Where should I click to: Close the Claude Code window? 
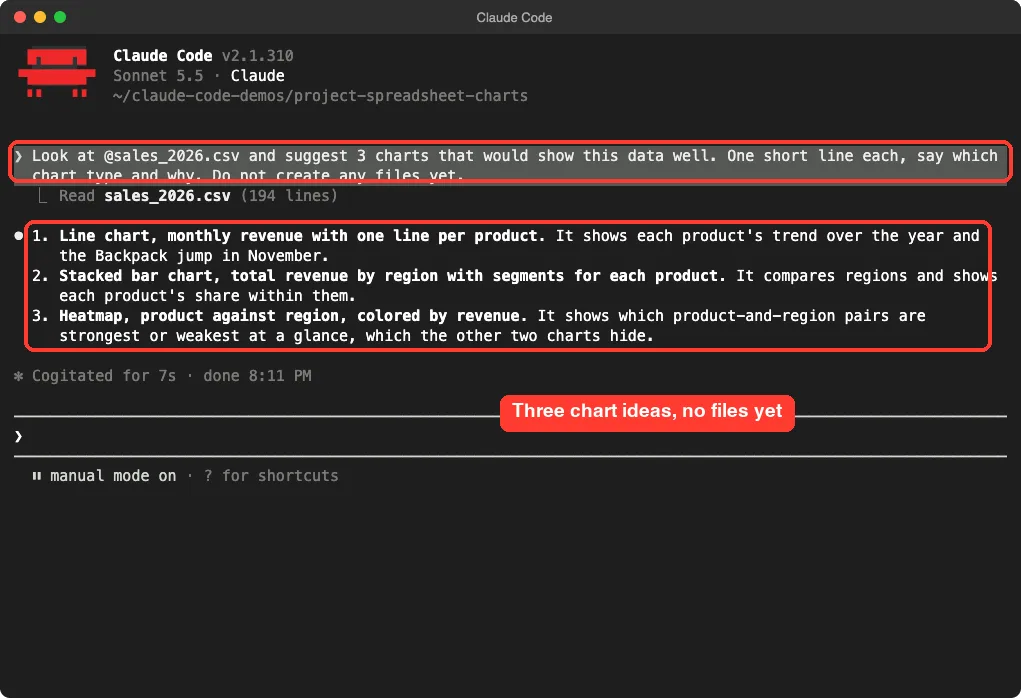tap(20, 18)
